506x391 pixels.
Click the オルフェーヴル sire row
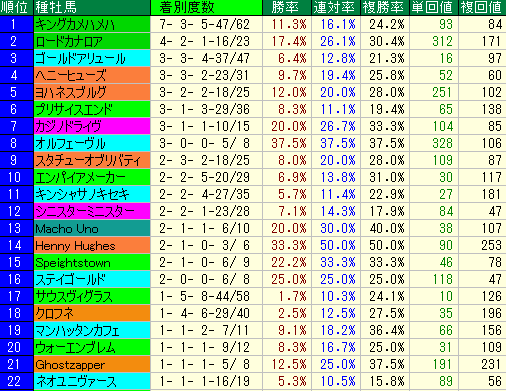click(x=253, y=143)
